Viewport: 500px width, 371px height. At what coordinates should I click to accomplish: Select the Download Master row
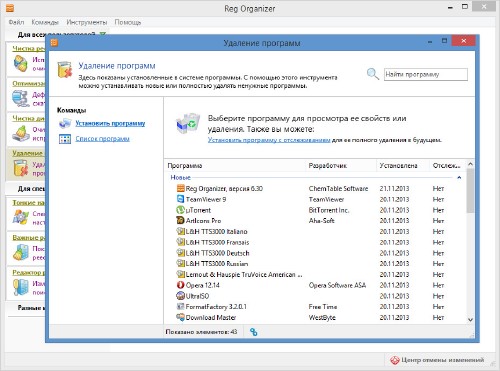coord(315,317)
